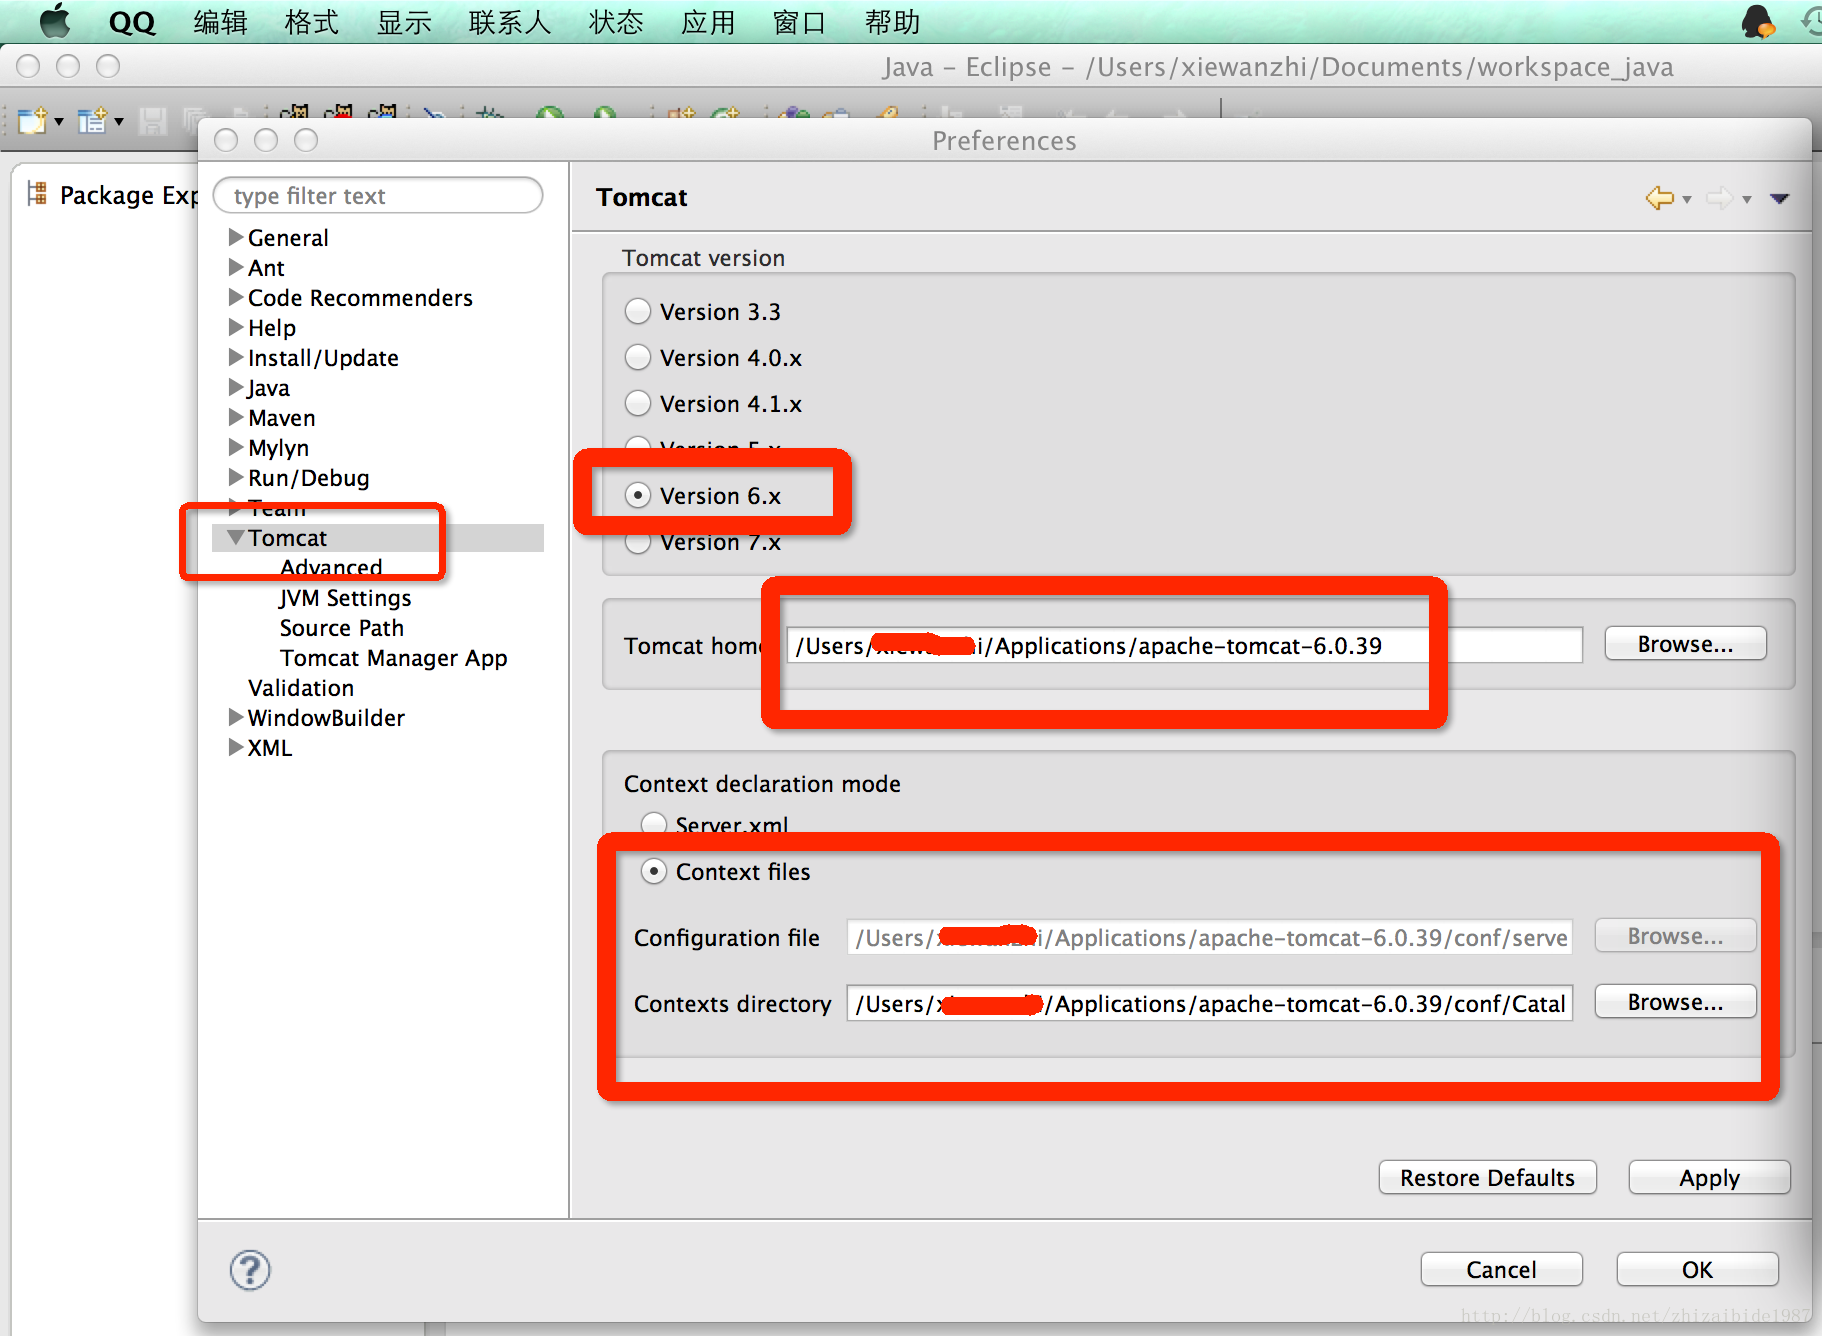
Task: Select the JVM Settings page
Action: pos(345,598)
